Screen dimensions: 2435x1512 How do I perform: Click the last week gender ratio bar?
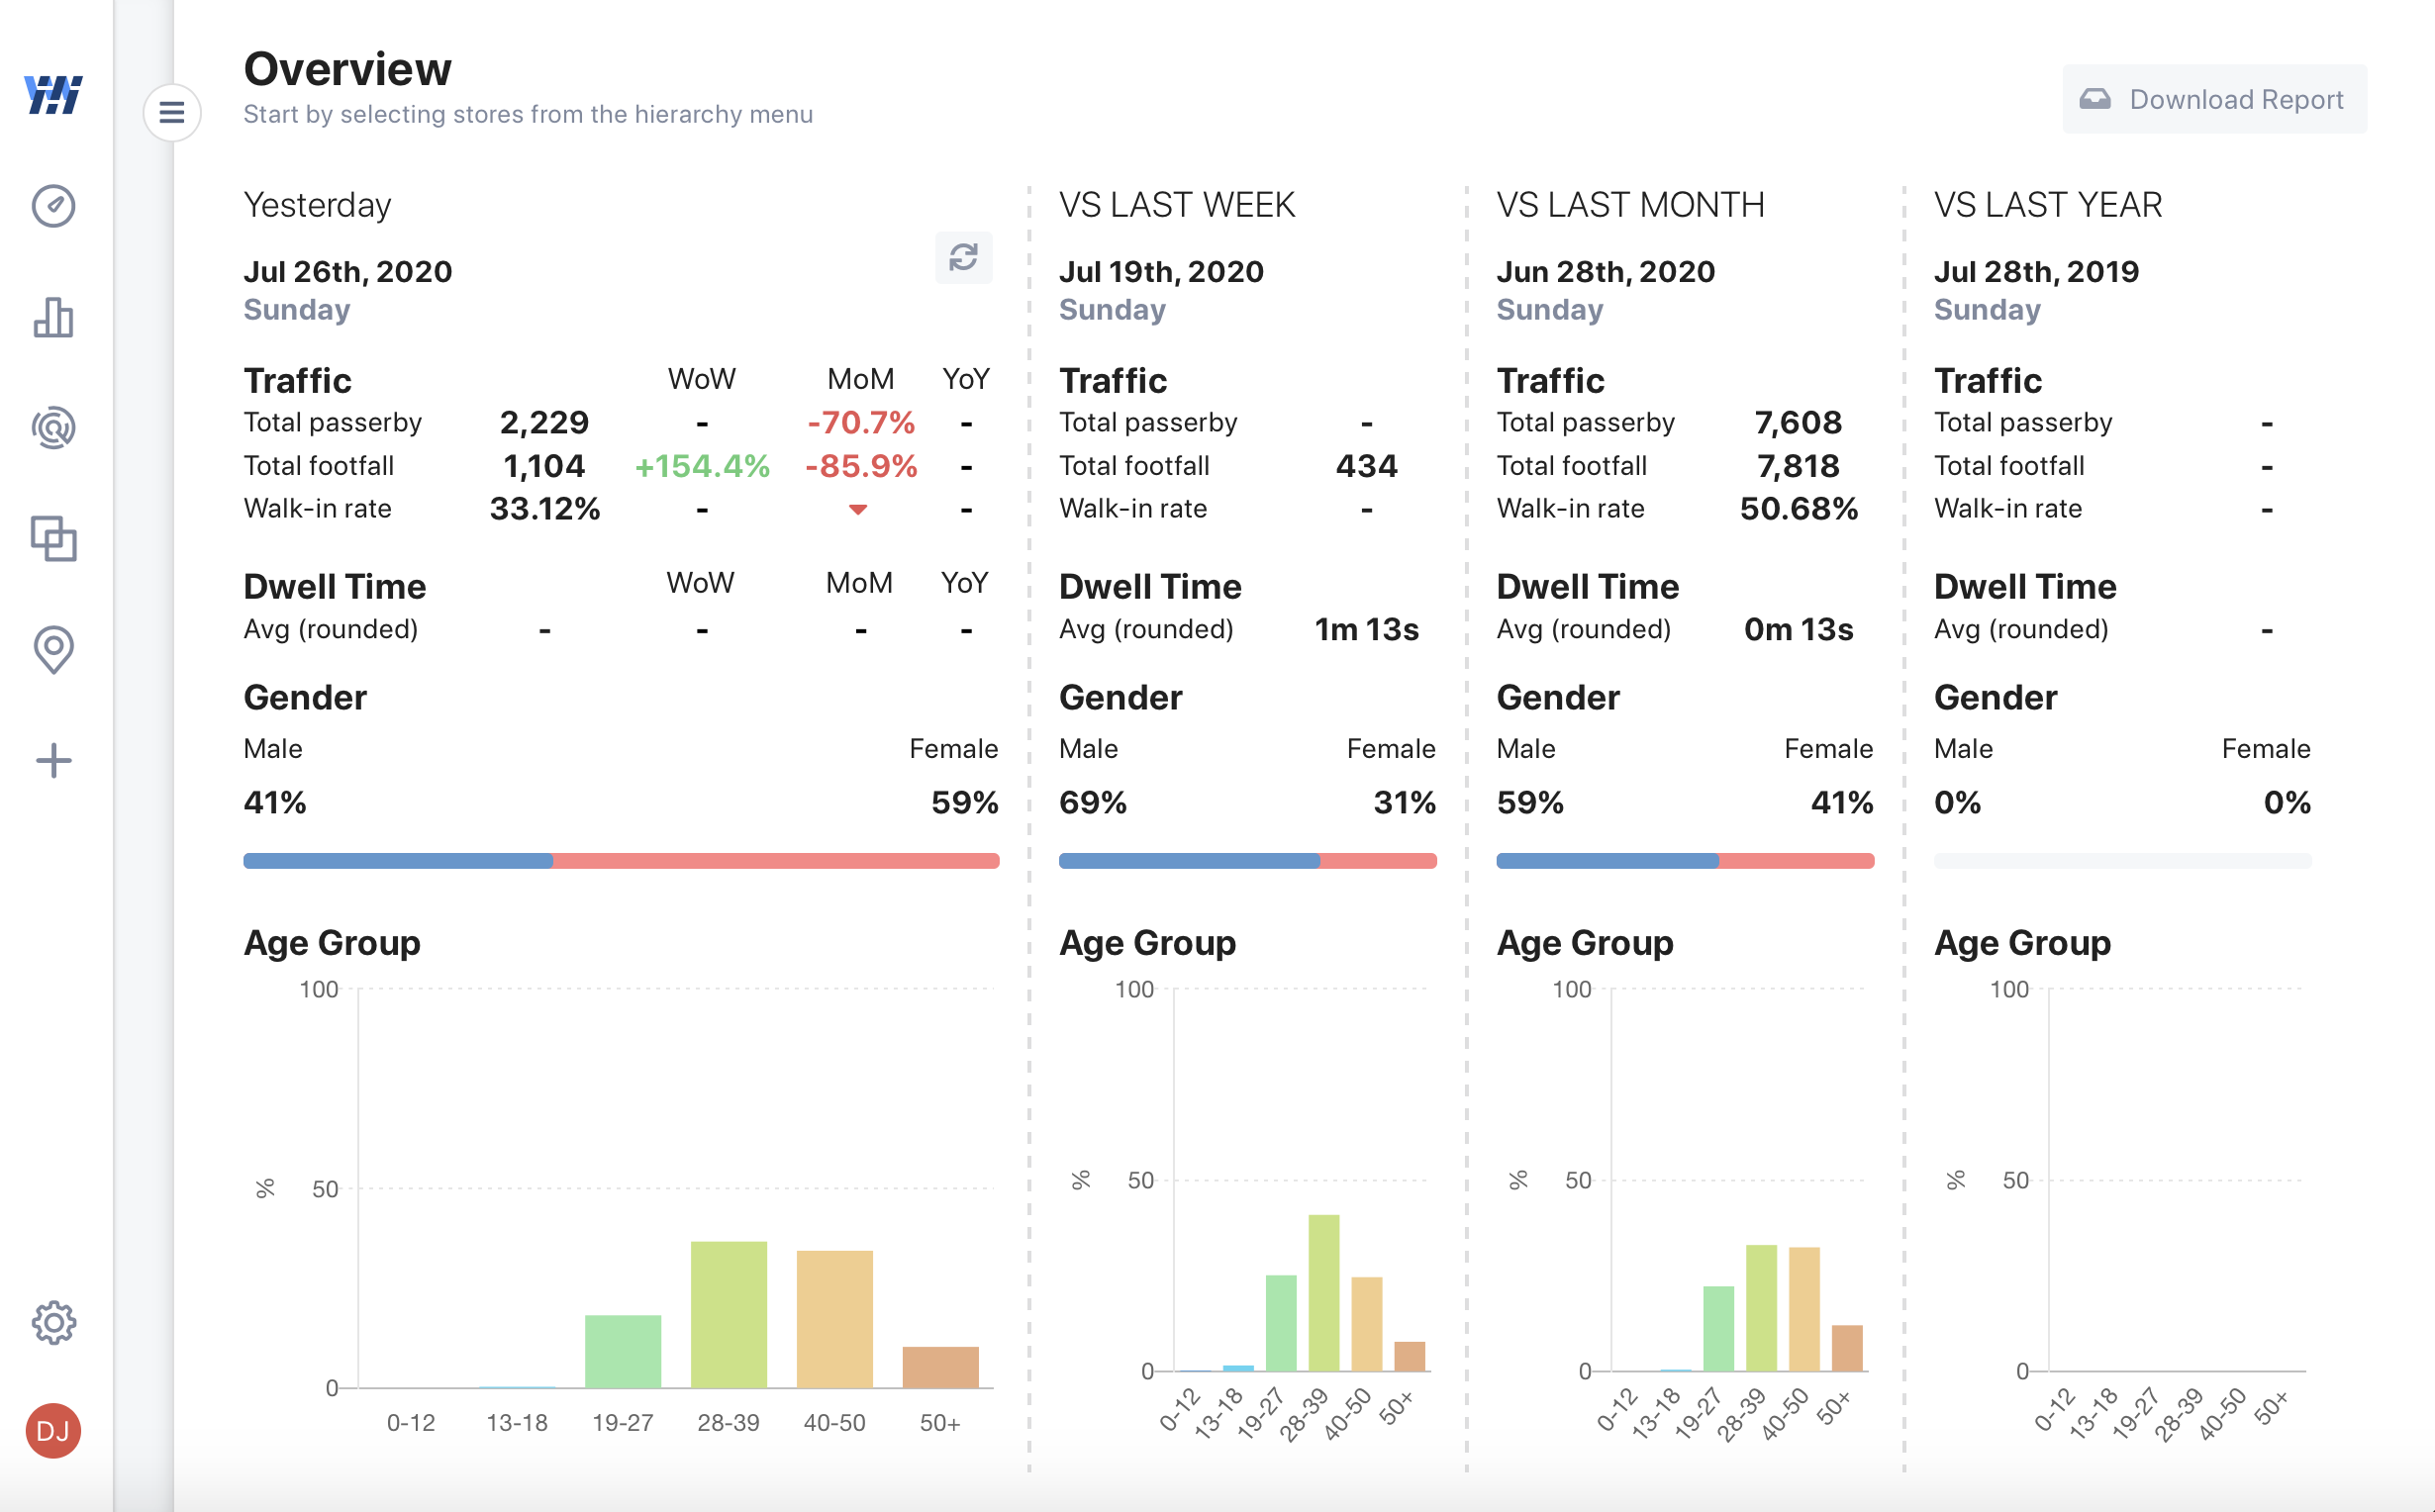click(x=1247, y=861)
